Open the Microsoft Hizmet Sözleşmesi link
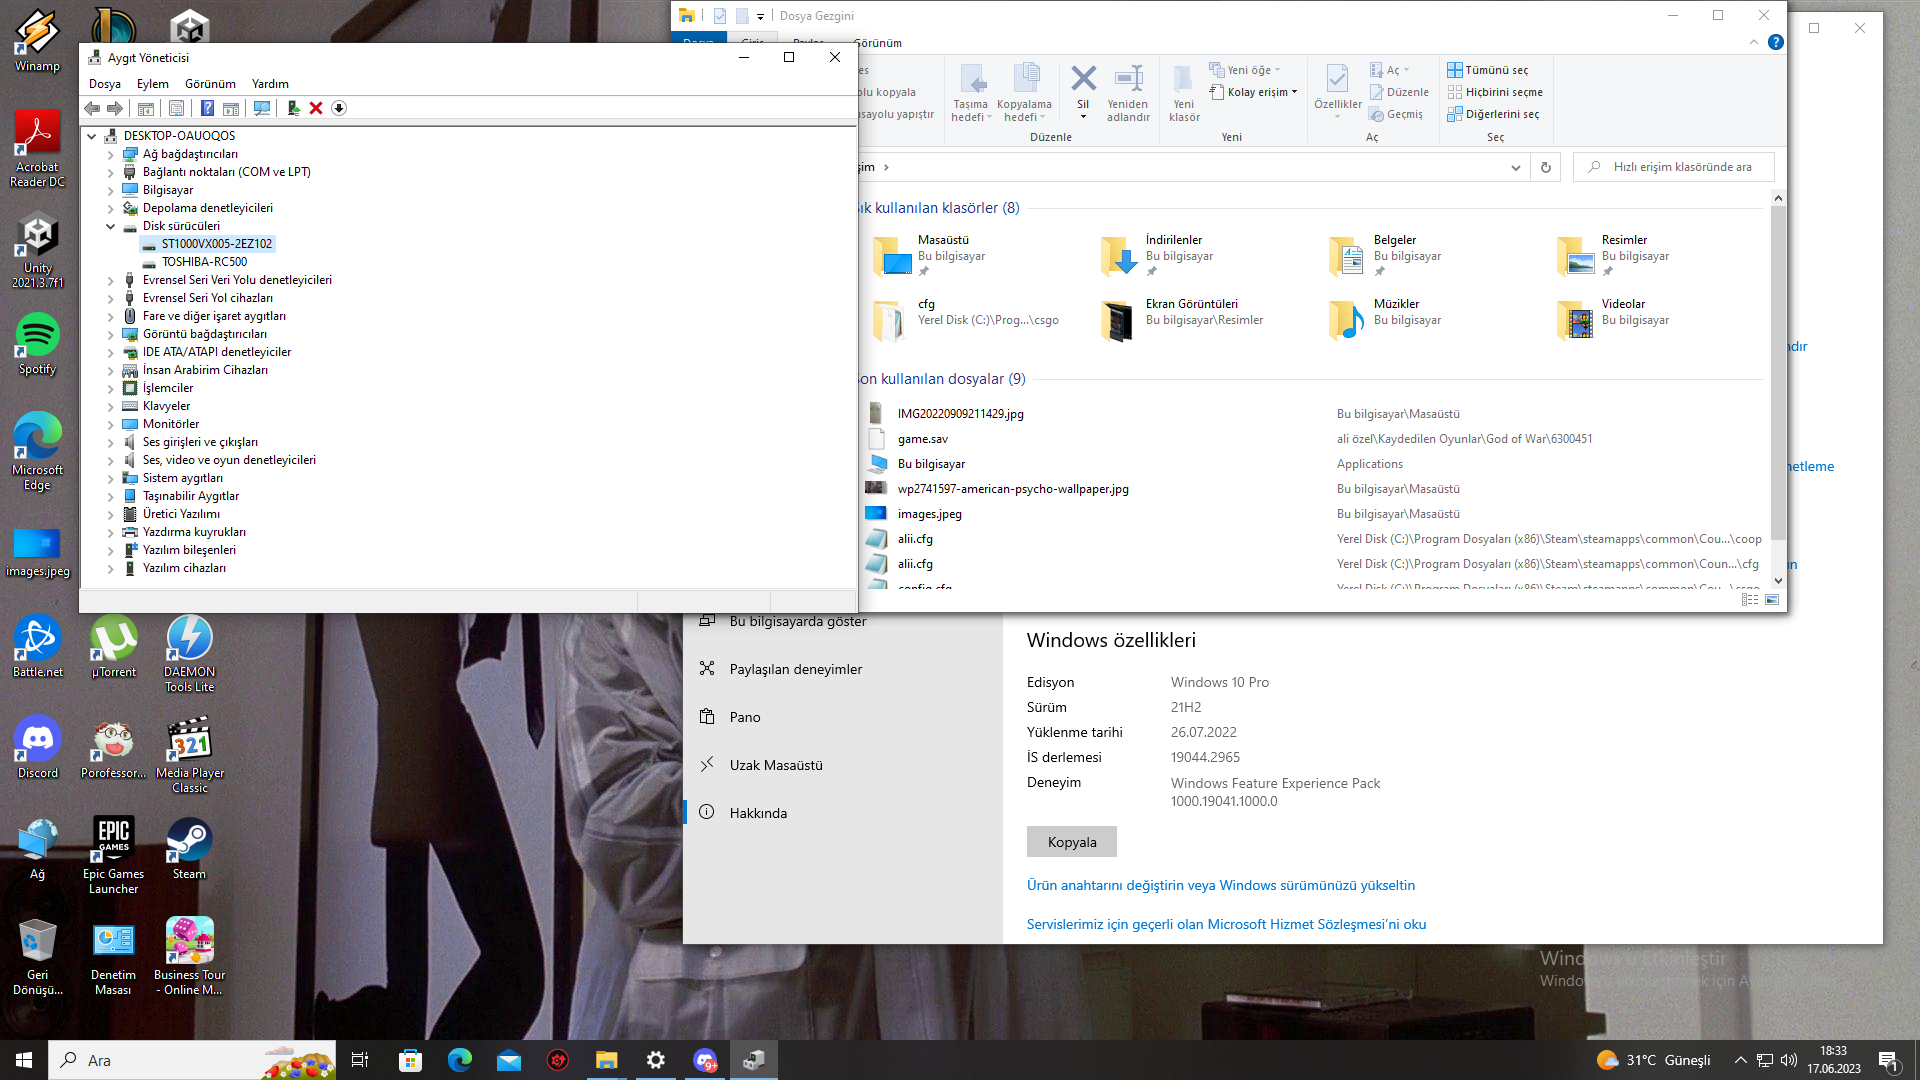The width and height of the screenshot is (1920, 1080). (x=1226, y=924)
